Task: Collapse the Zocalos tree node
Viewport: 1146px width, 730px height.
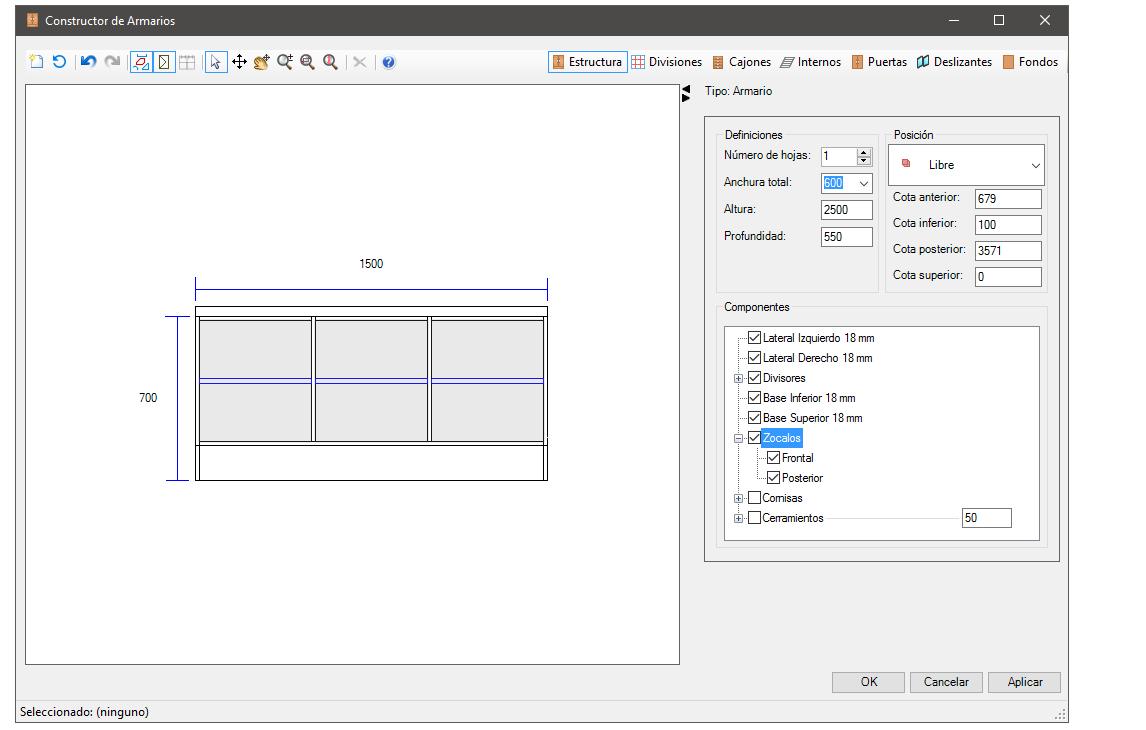Action: 739,438
